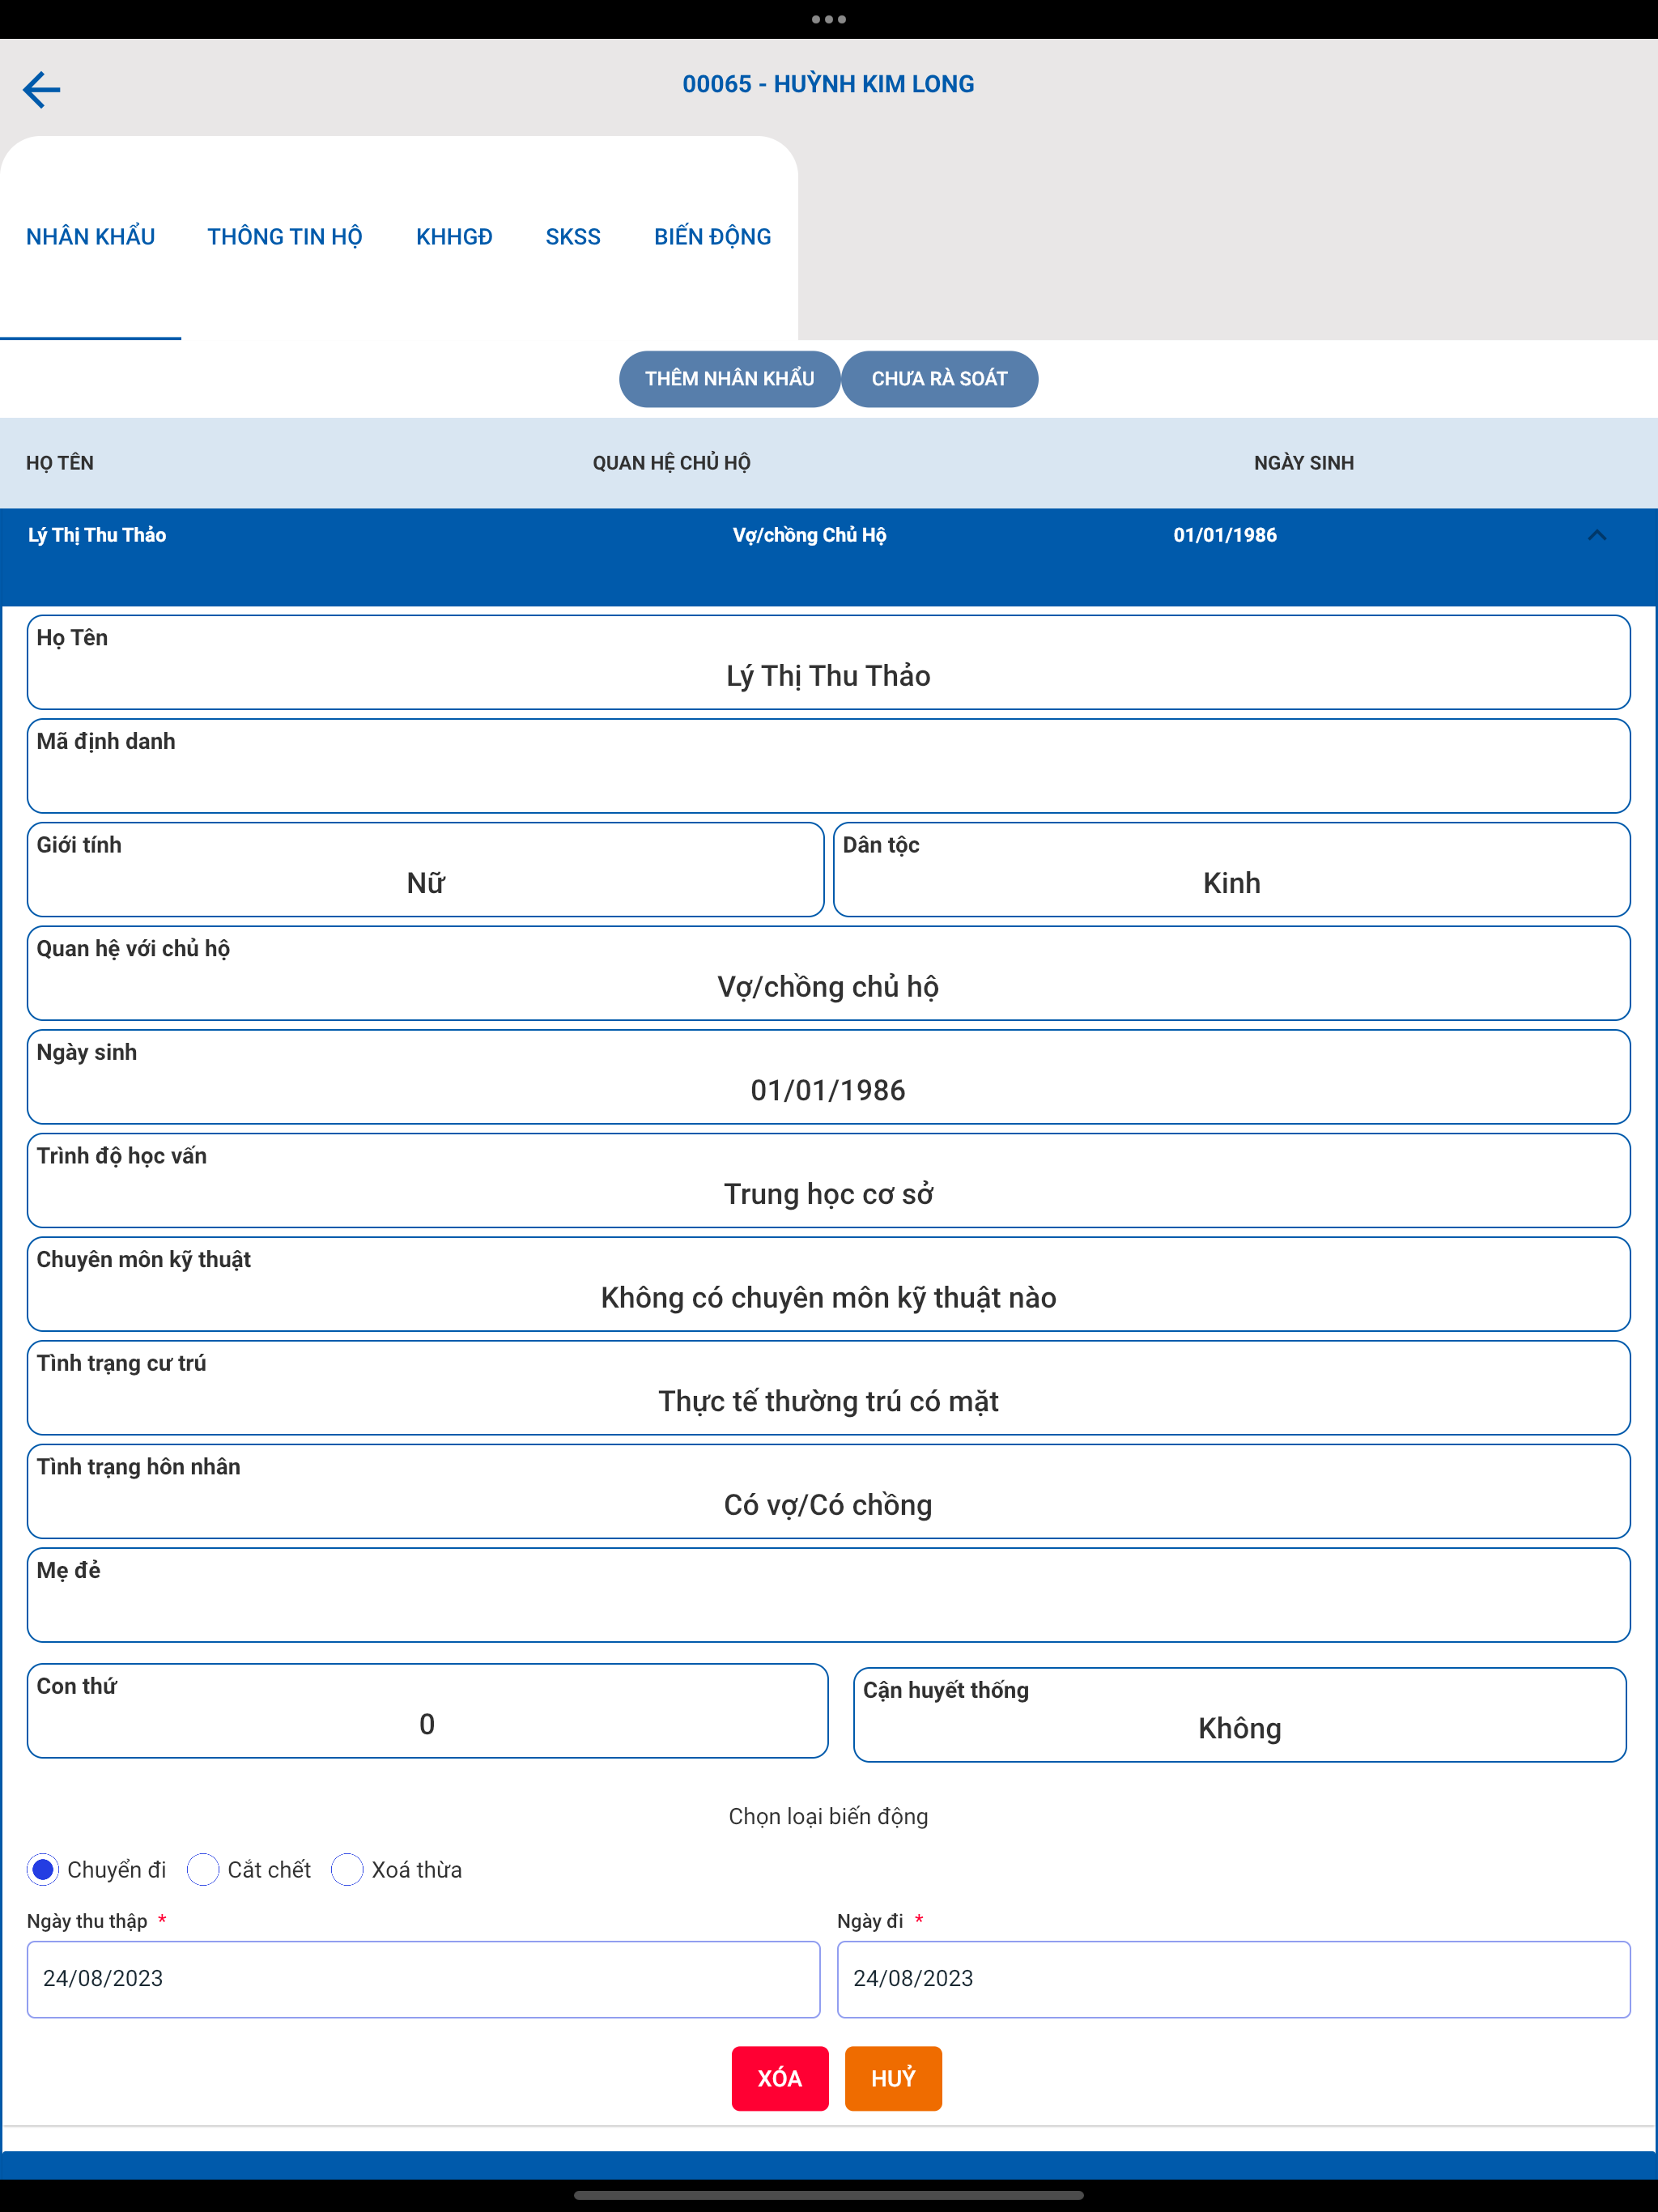Screen dimensions: 1658x2212
Task: Click the Họ Tên field
Action: point(829,662)
